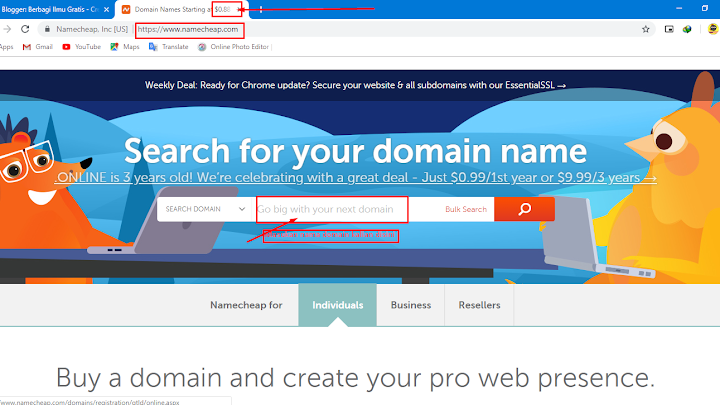The image size is (720, 405).
Task: Click the padlock site security icon
Action: click(x=47, y=29)
